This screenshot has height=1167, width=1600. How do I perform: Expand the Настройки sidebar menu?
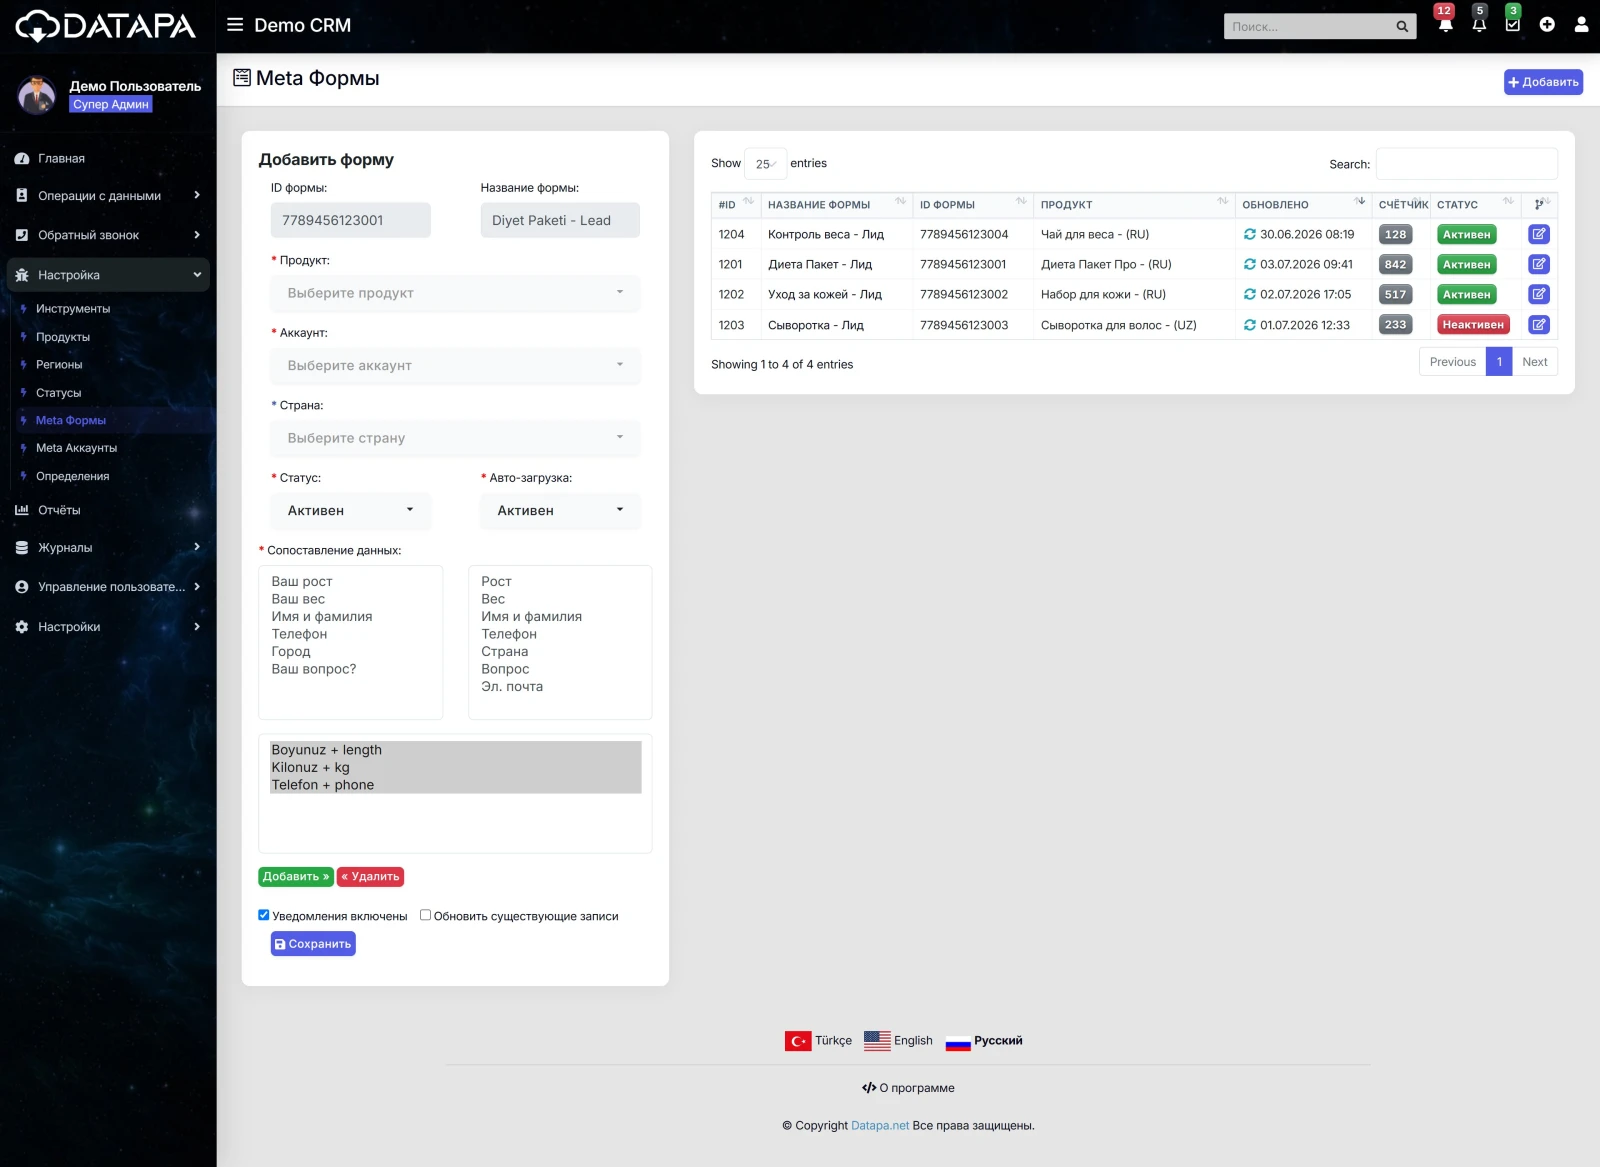coord(108,627)
